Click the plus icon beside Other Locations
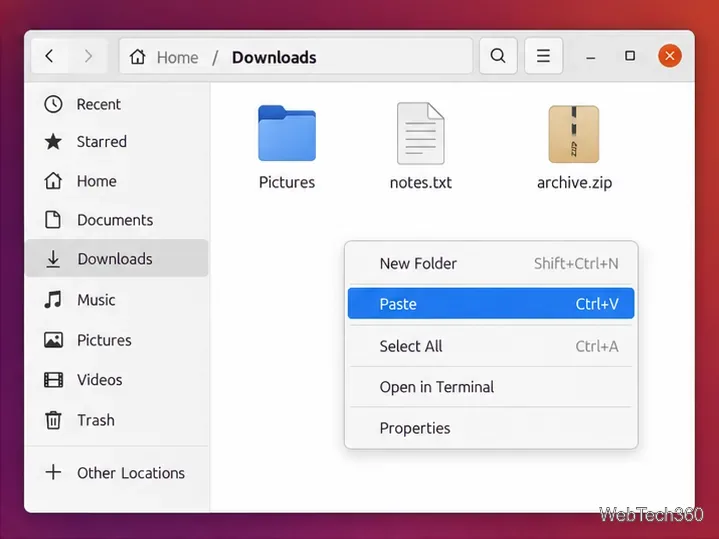This screenshot has height=539, width=719. pos(53,472)
